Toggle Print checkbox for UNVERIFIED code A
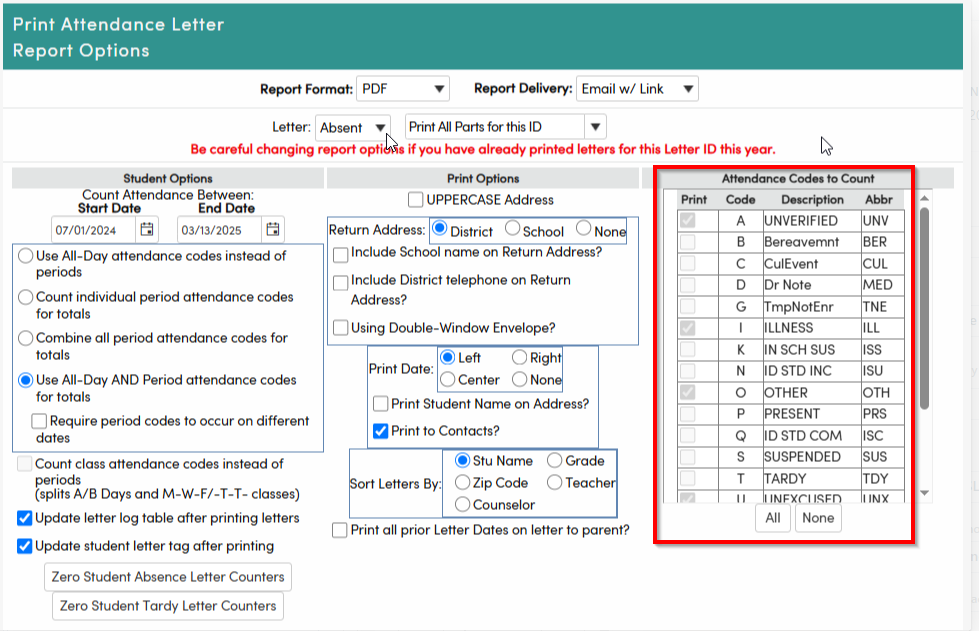Viewport: 979px width, 631px height. click(687, 220)
